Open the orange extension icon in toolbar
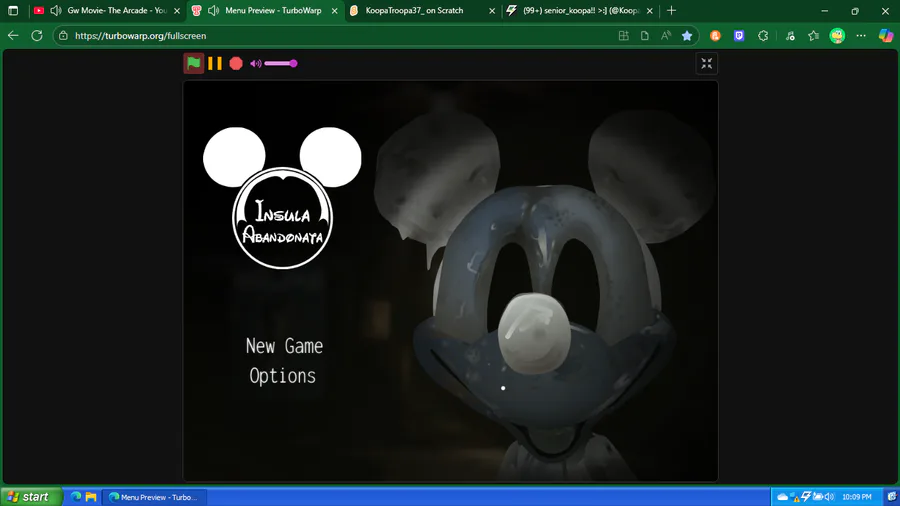900x506 pixels. 715,36
